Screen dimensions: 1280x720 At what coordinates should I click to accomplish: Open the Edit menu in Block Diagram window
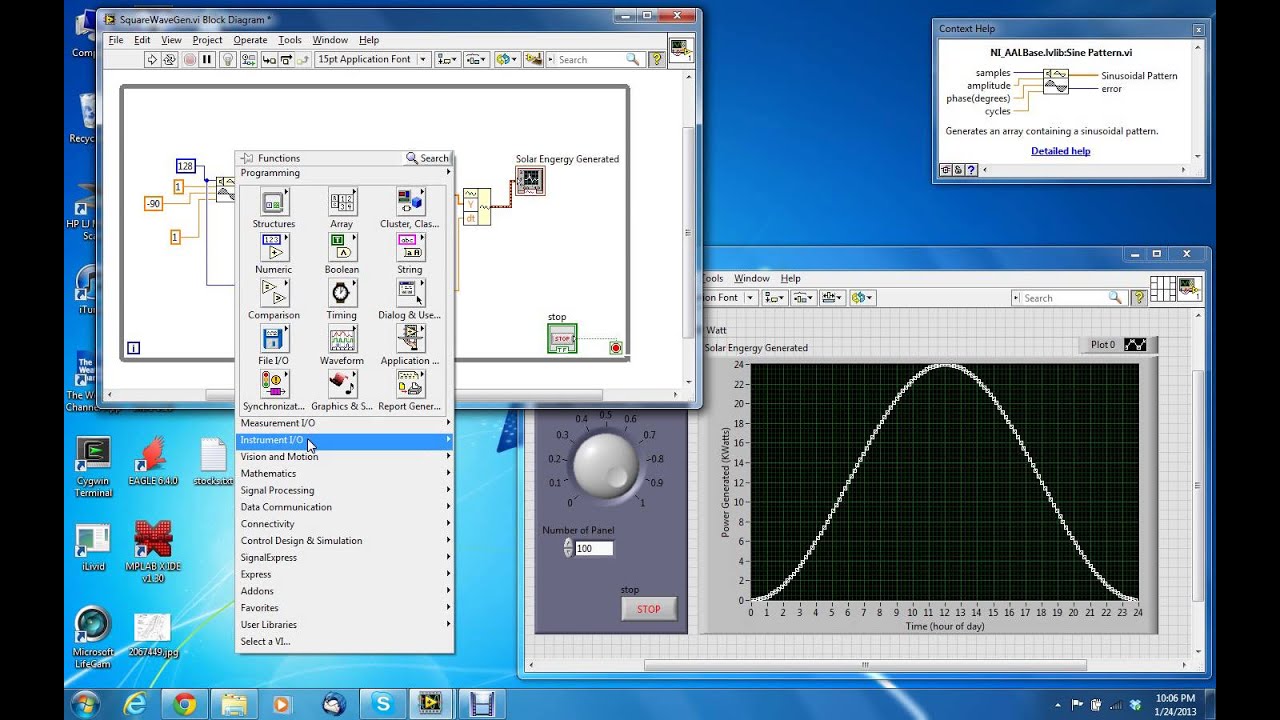click(142, 40)
